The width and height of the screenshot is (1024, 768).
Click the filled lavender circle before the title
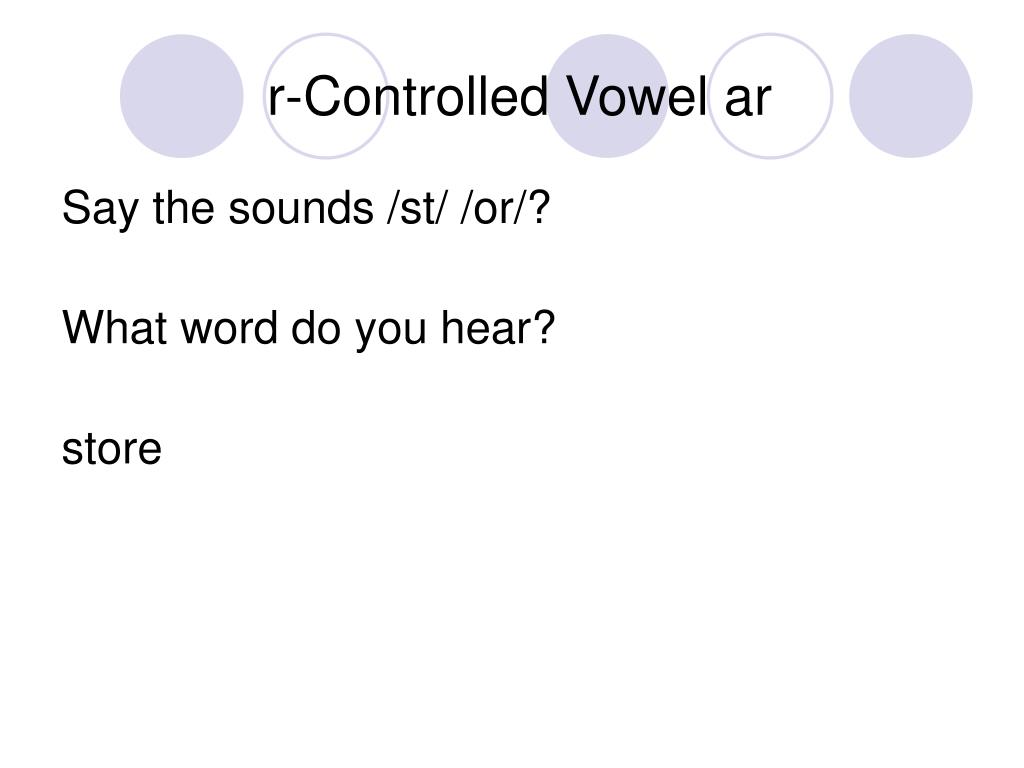coord(182,96)
